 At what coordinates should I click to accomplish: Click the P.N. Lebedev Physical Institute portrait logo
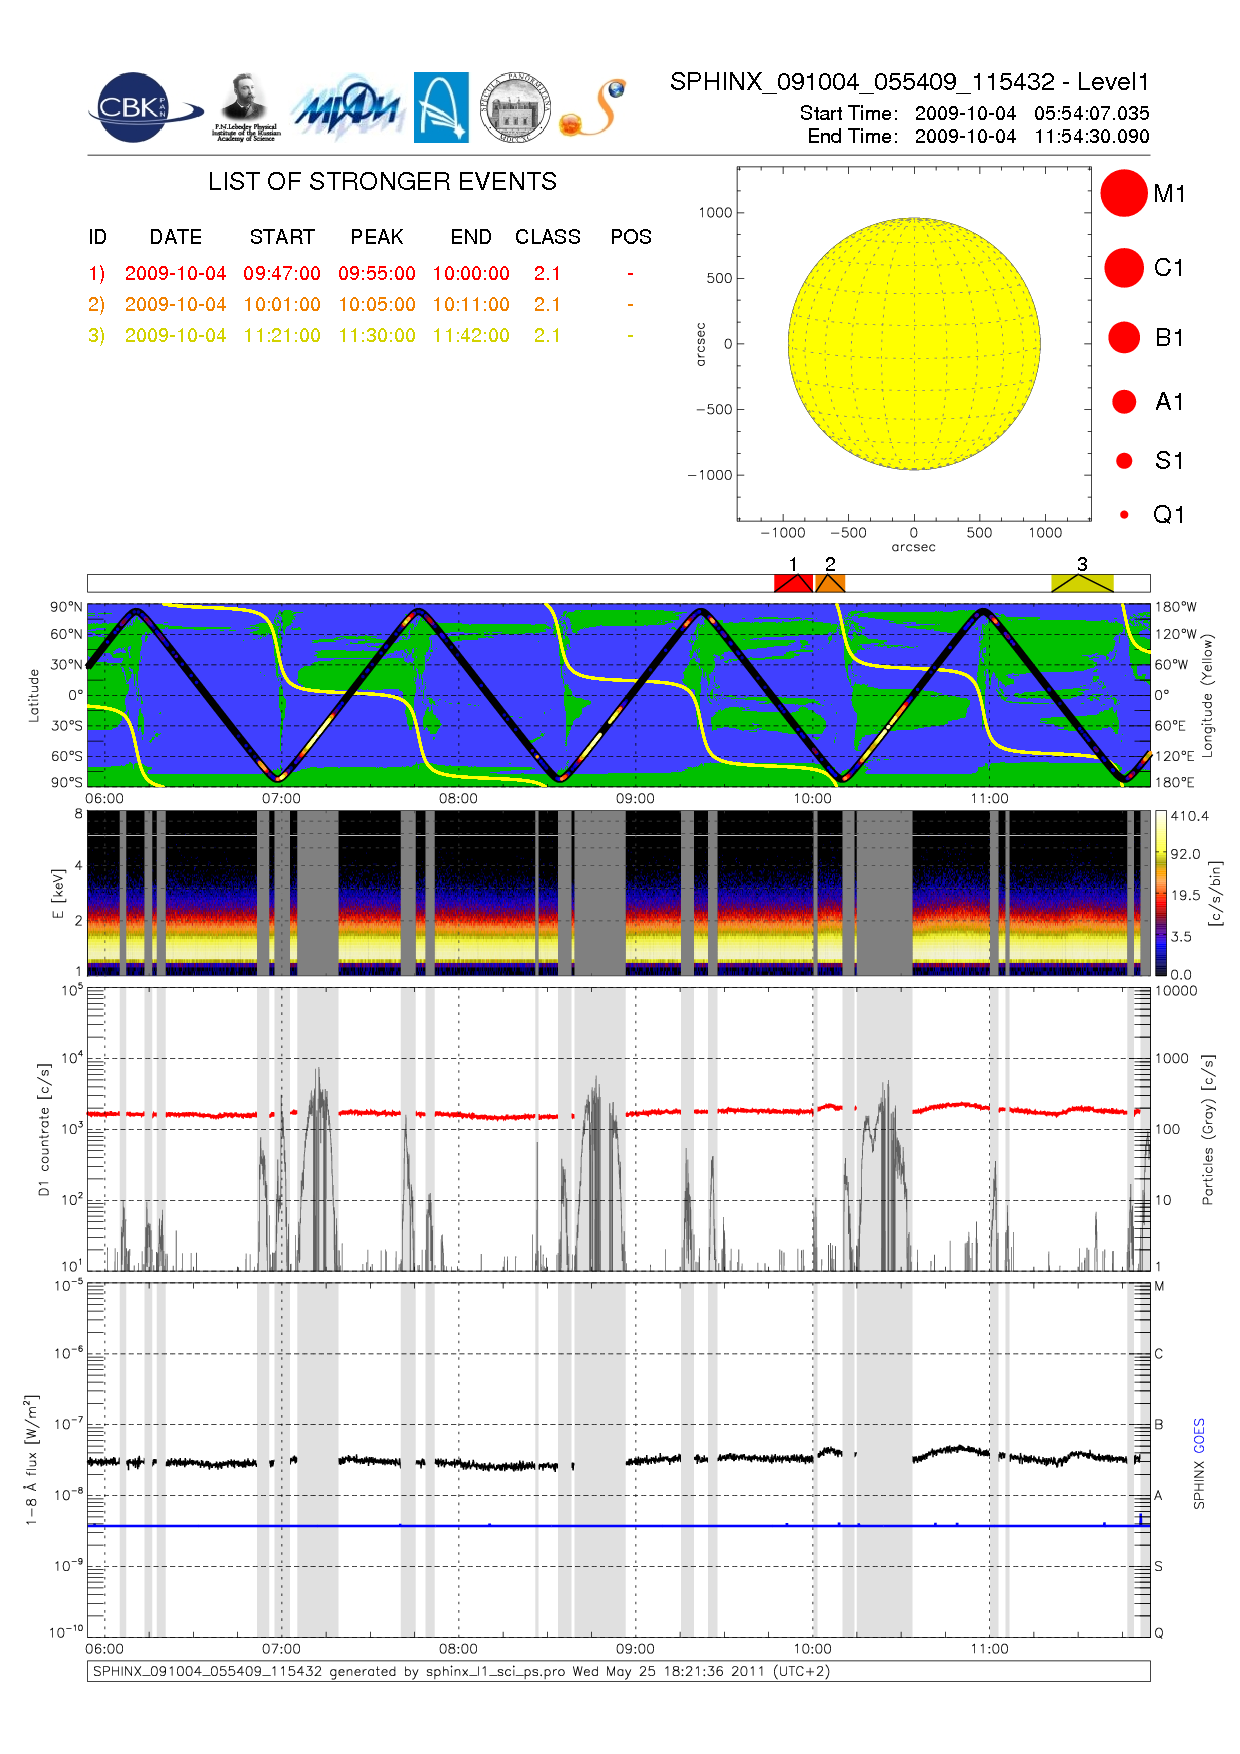[x=245, y=107]
